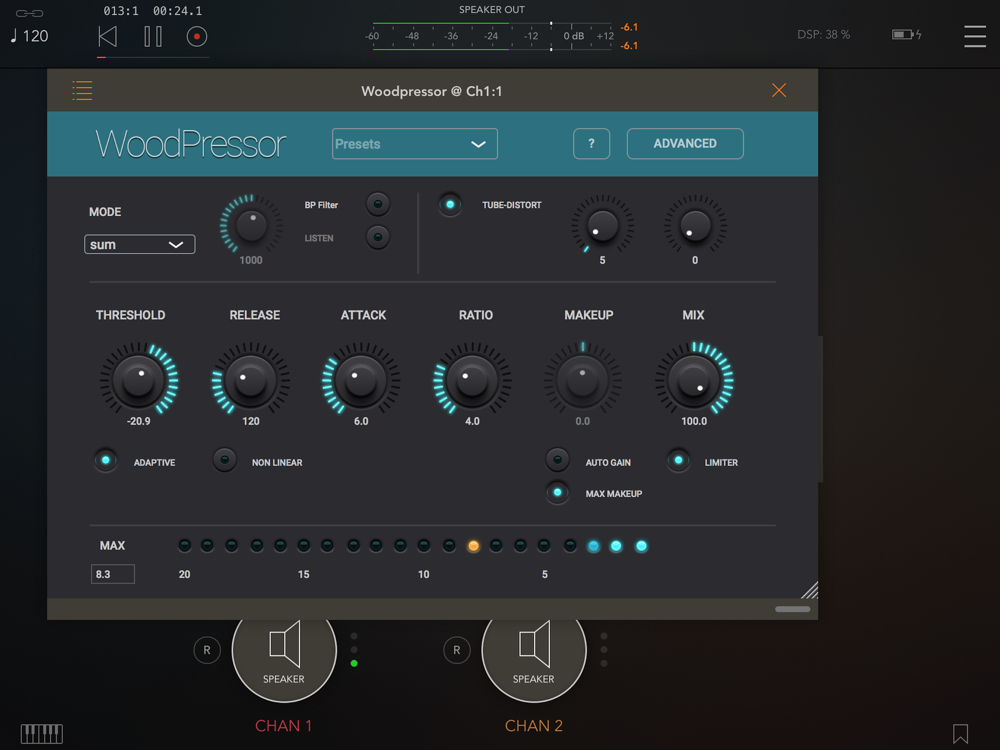This screenshot has width=1000, height=750.
Task: Click the attack value 6.0
Action: (361, 421)
